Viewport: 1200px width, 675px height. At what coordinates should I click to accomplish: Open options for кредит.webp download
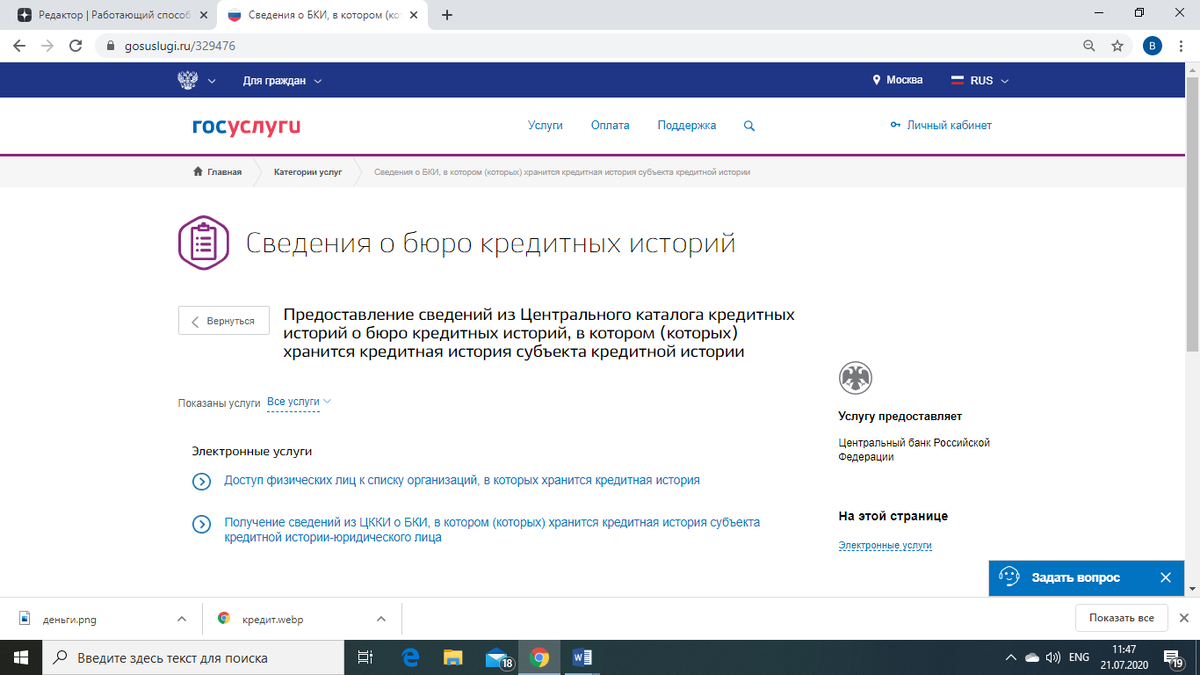[380, 619]
